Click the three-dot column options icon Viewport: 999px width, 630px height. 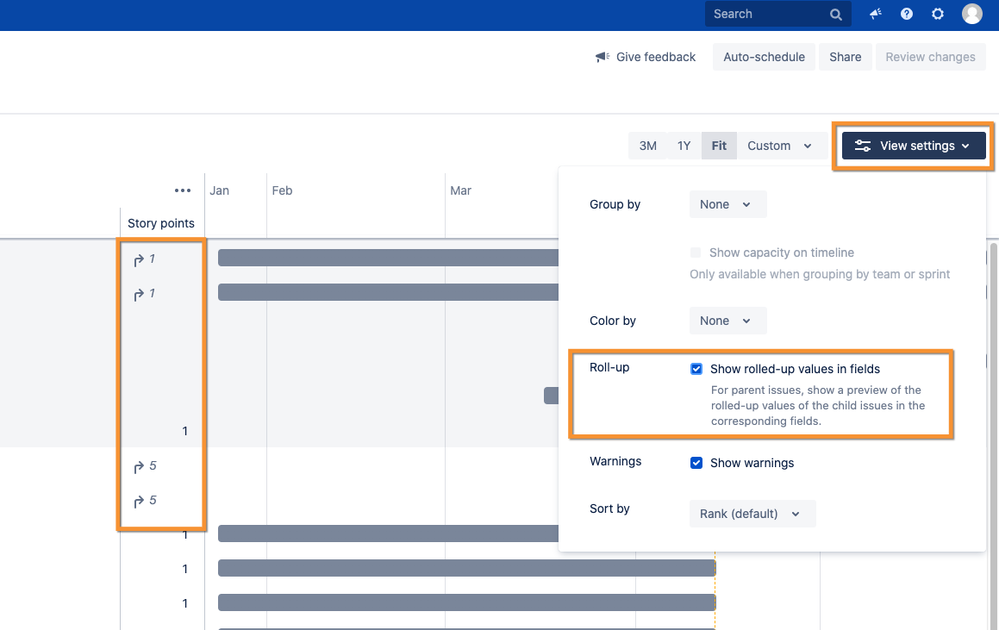click(x=182, y=190)
